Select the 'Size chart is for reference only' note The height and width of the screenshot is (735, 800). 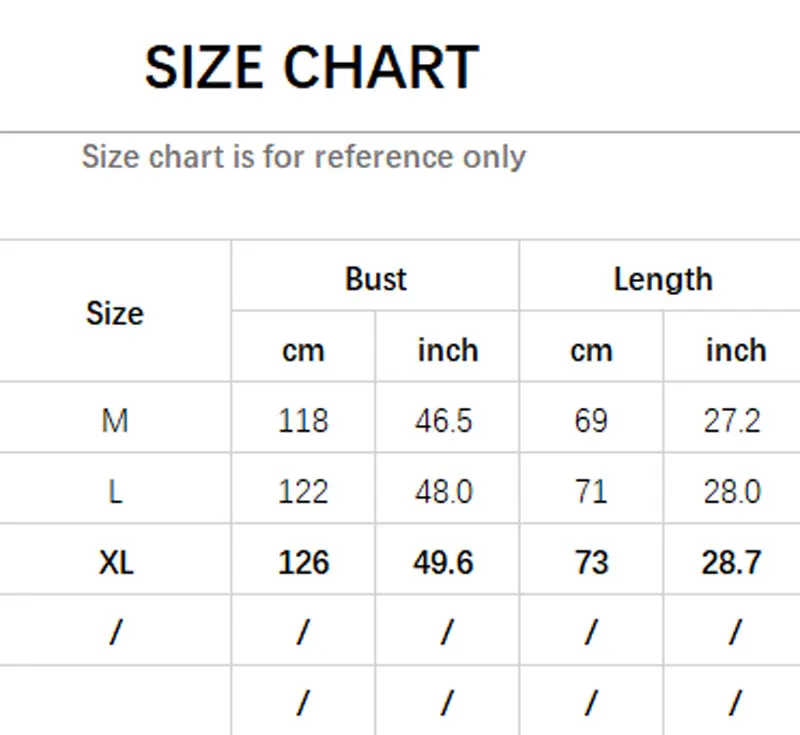tap(303, 157)
